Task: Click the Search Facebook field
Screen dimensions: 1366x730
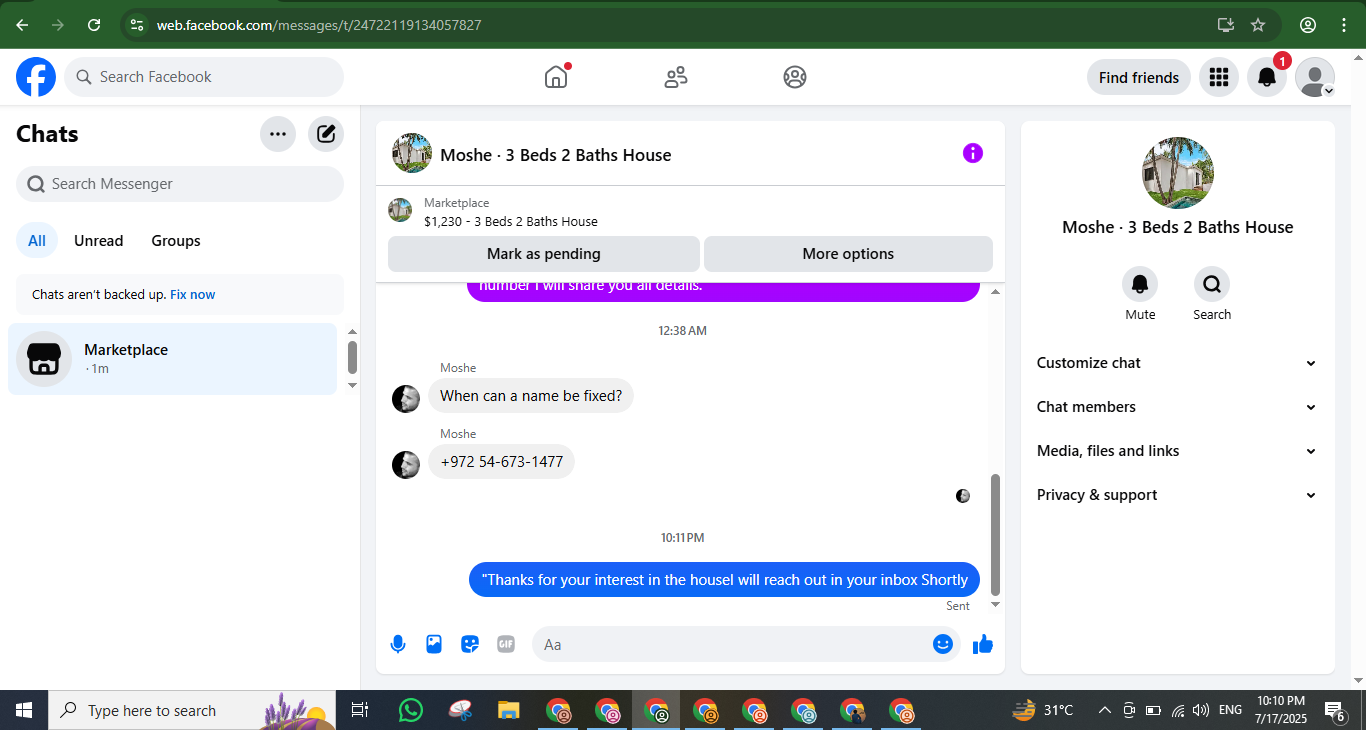Action: tap(204, 77)
